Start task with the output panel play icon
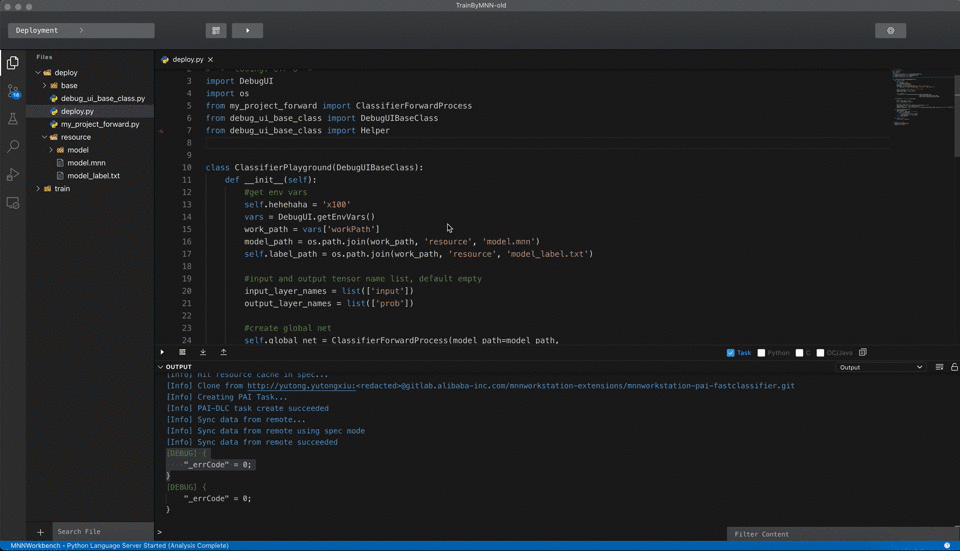The width and height of the screenshot is (960, 551). [x=162, y=352]
